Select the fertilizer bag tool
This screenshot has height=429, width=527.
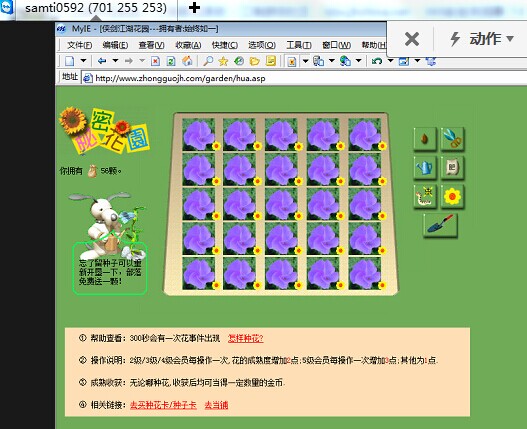(452, 167)
